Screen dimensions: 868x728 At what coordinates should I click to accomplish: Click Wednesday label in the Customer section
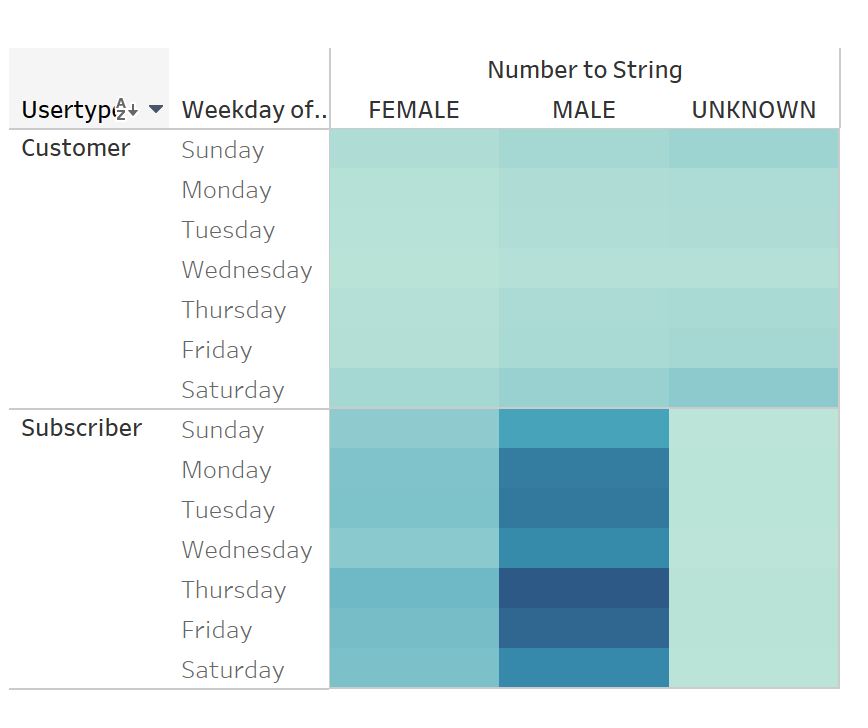pos(247,270)
